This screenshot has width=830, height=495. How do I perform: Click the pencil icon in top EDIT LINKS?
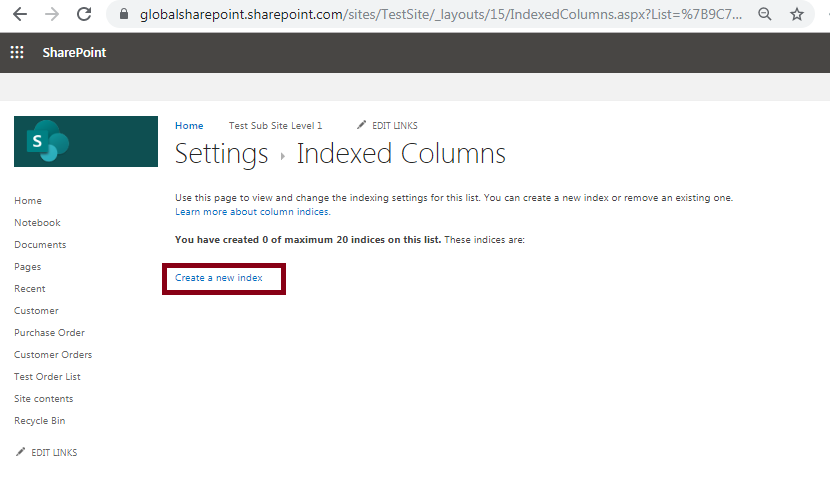[x=361, y=125]
